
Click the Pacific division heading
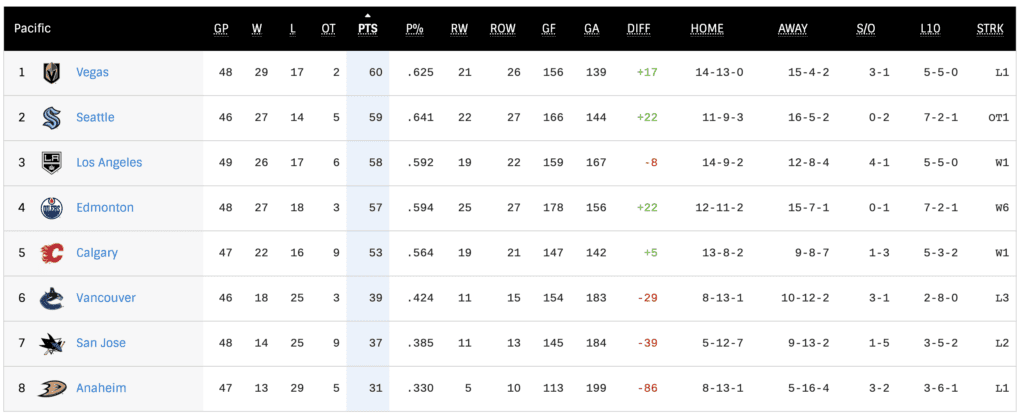point(32,29)
